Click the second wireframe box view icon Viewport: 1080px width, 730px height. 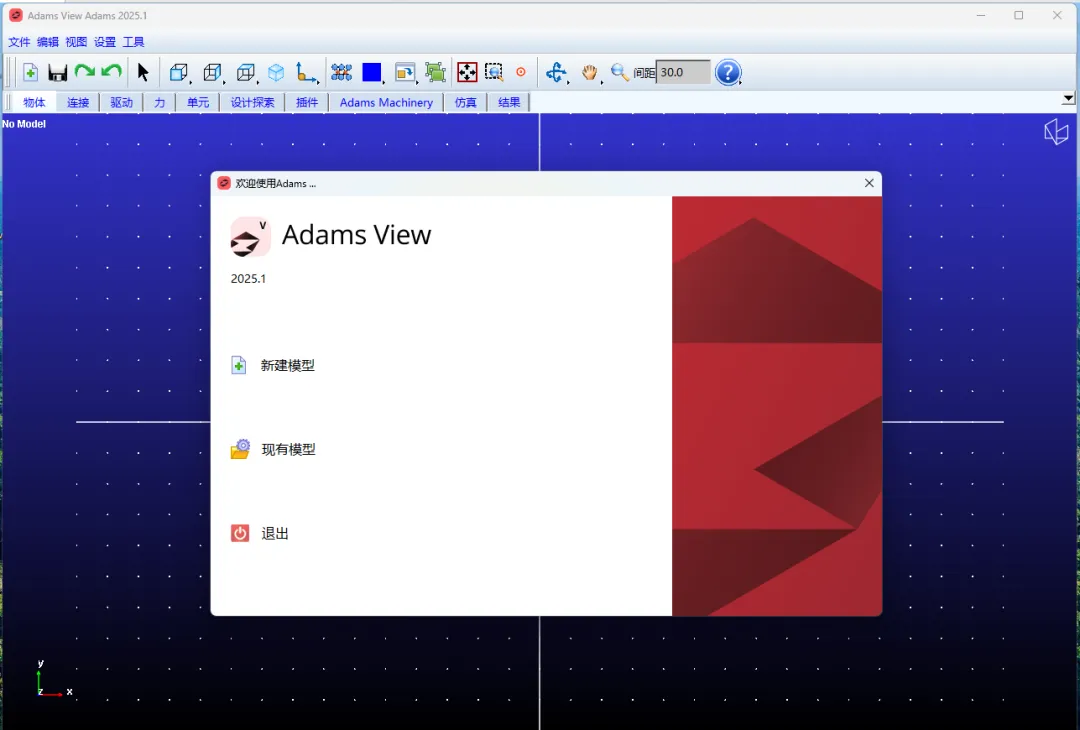click(213, 72)
